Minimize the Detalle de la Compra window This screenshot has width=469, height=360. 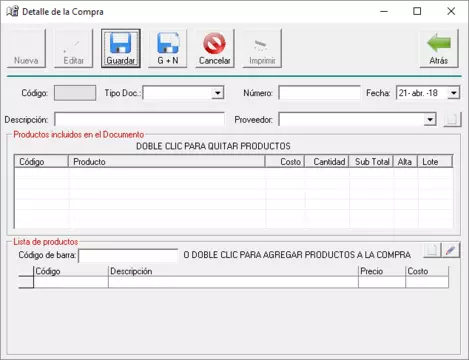click(x=384, y=11)
